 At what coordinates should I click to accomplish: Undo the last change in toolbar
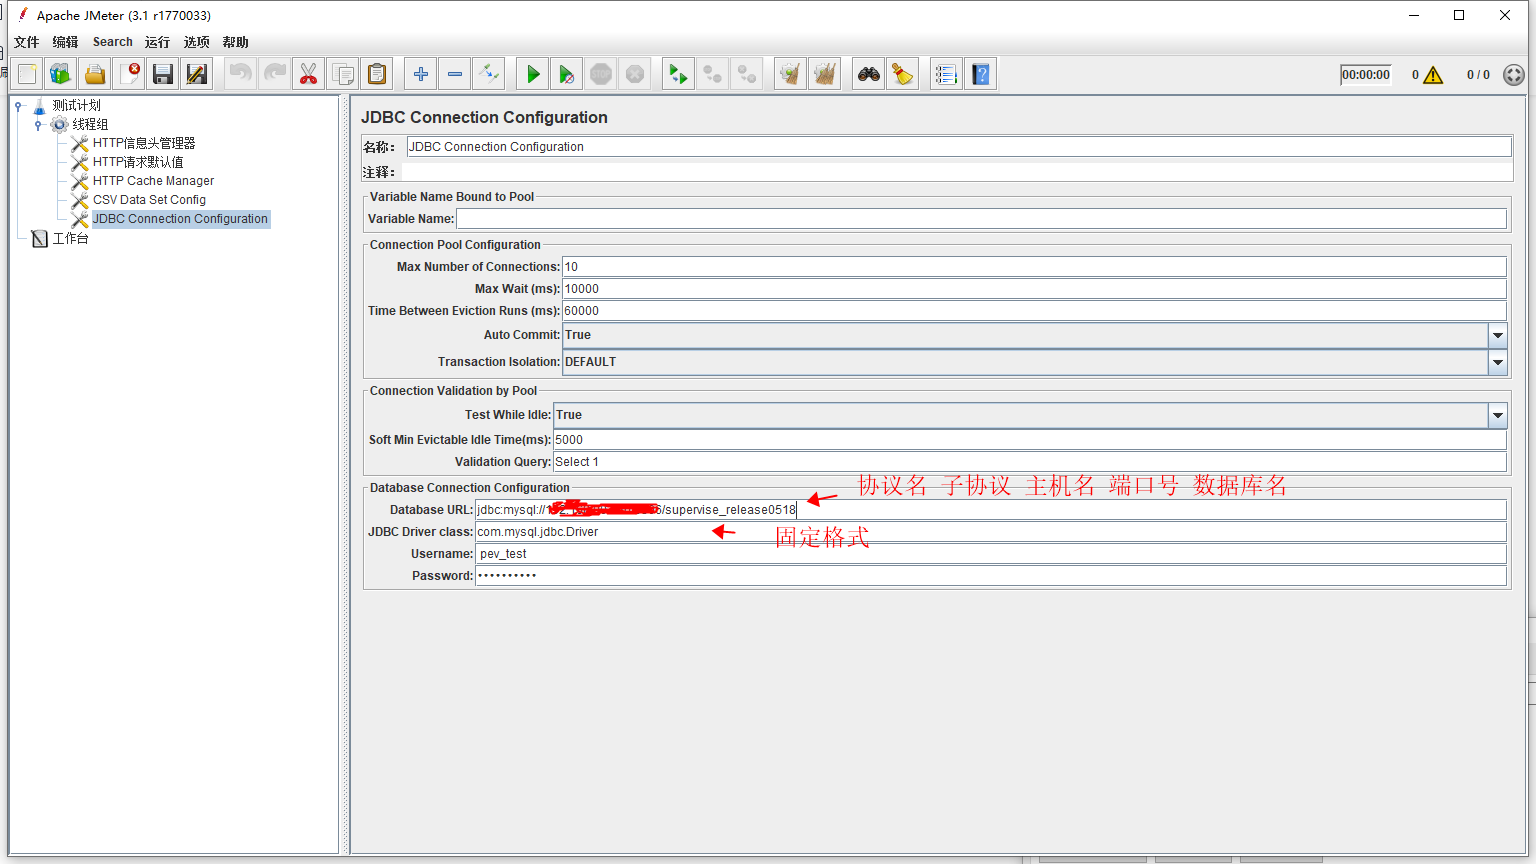[x=240, y=74]
